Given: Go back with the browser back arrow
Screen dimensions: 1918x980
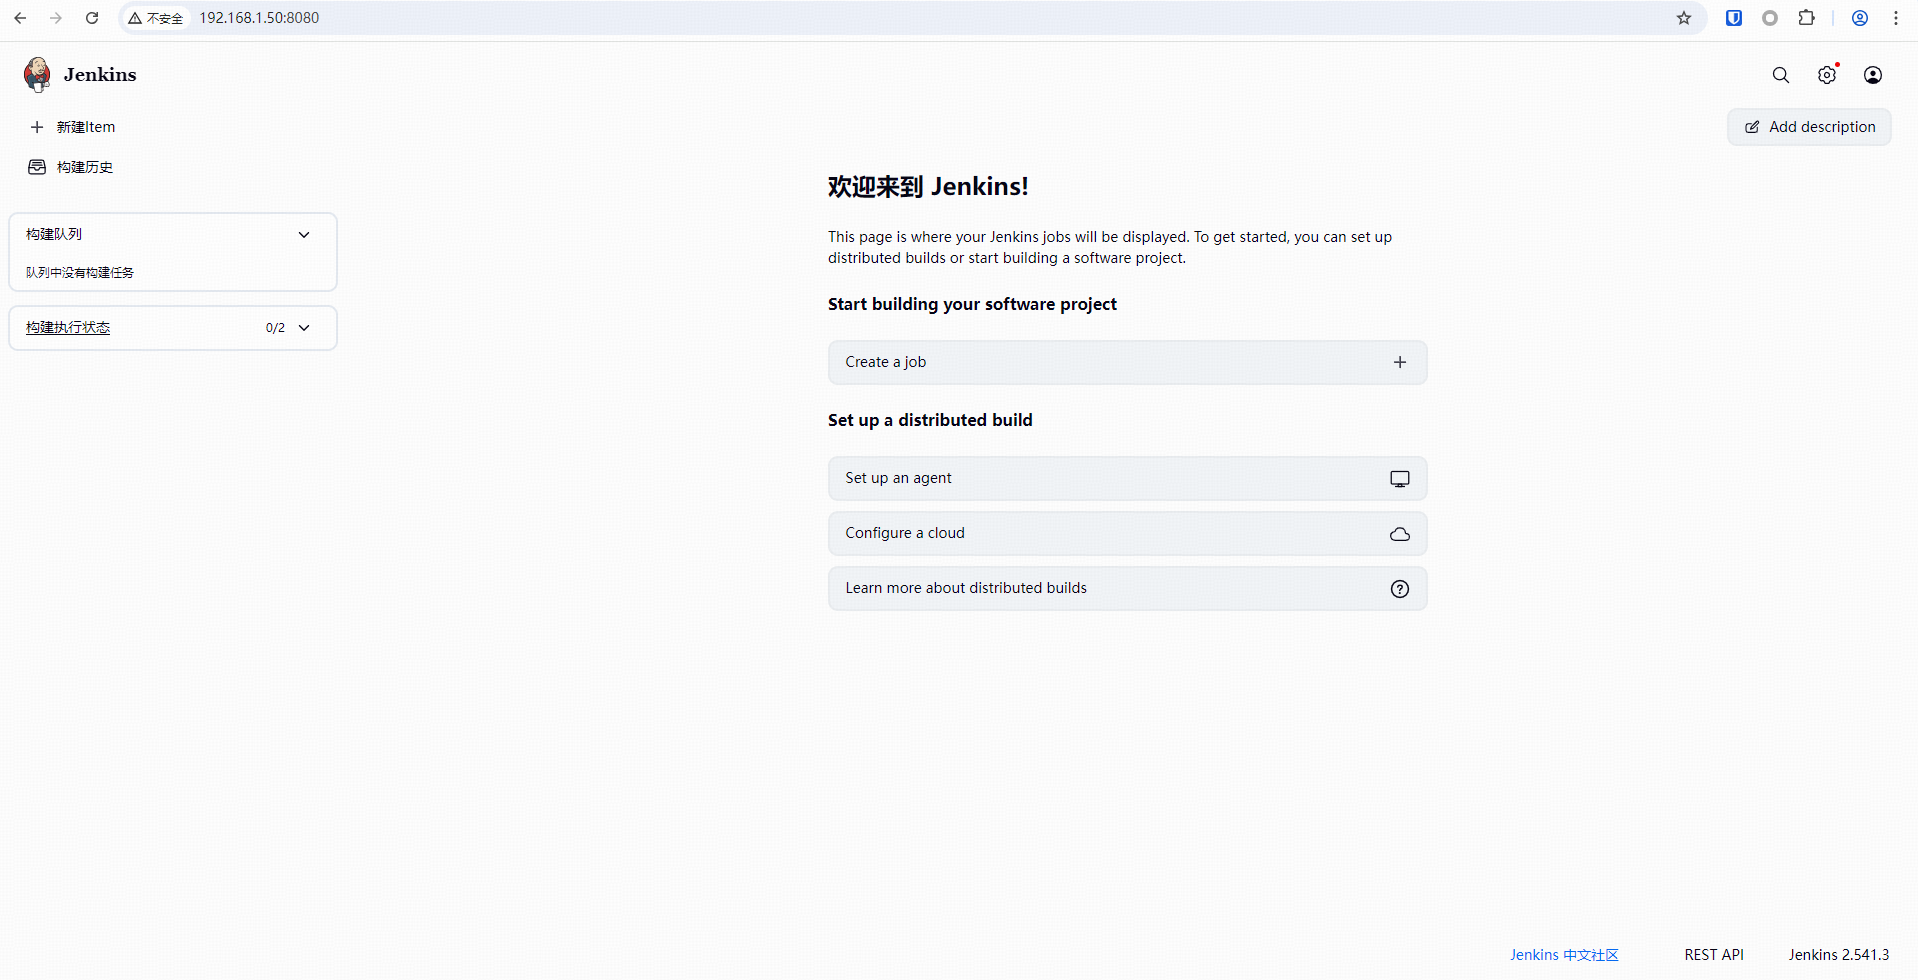Looking at the screenshot, I should tap(20, 18).
